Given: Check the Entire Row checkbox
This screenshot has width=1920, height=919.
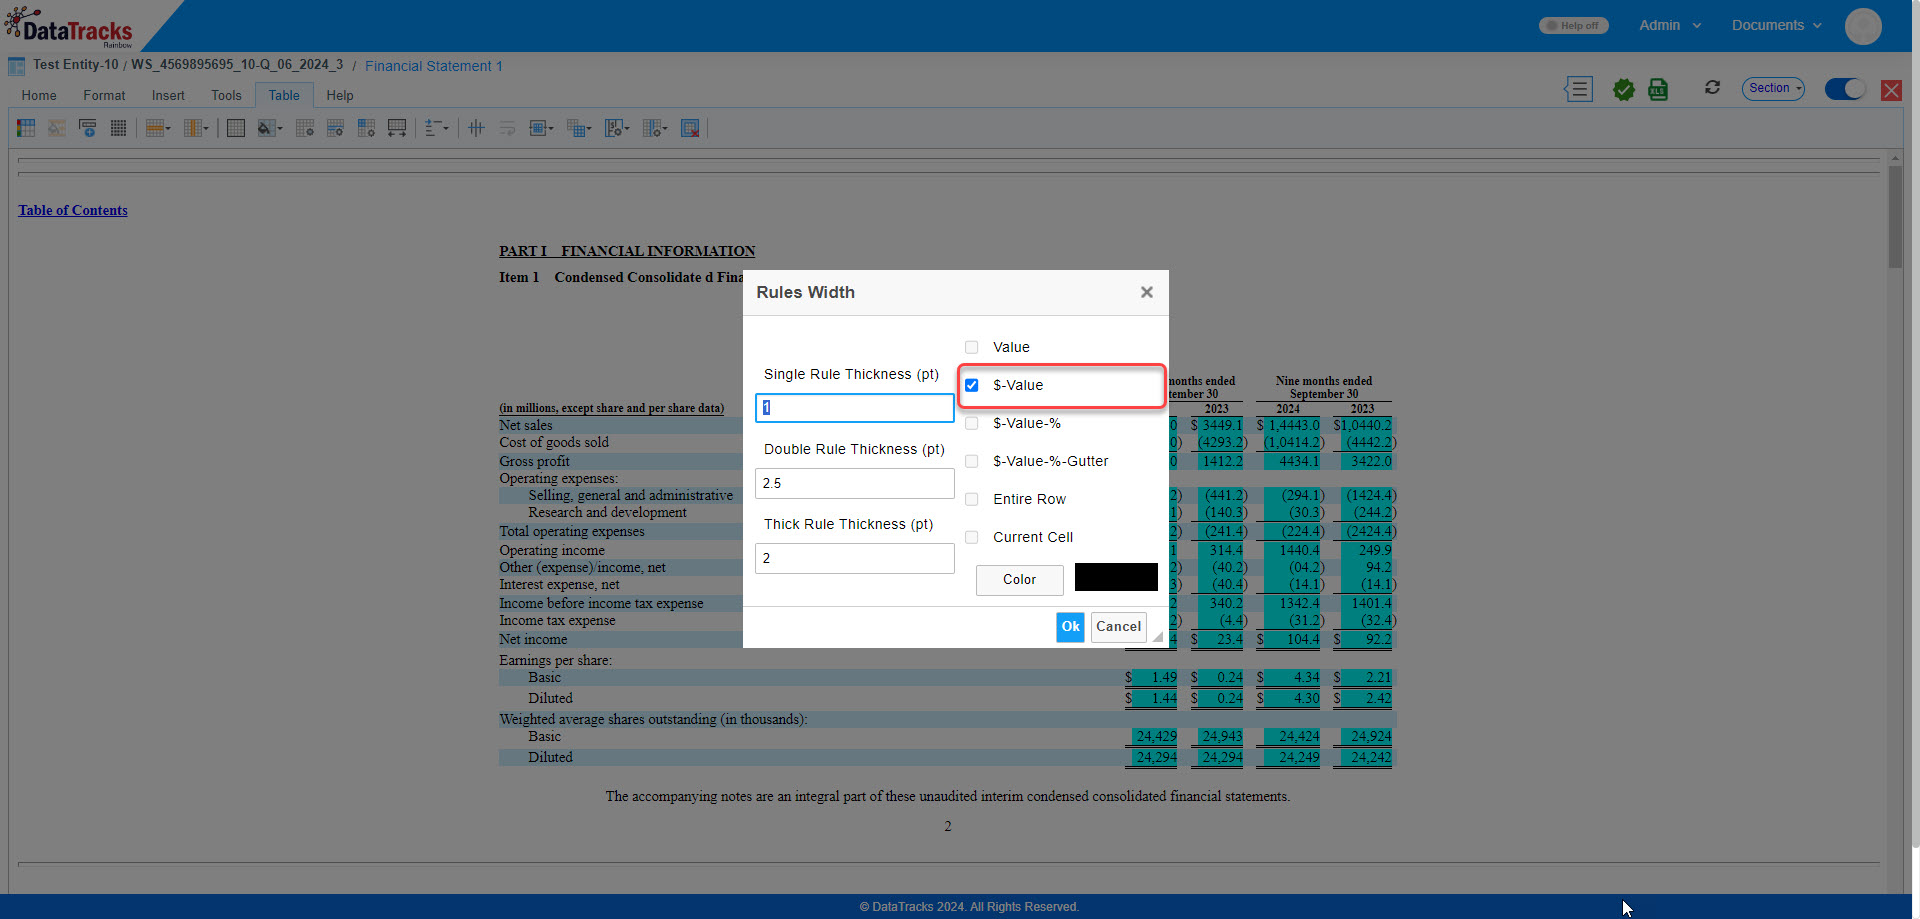Looking at the screenshot, I should click(x=971, y=499).
